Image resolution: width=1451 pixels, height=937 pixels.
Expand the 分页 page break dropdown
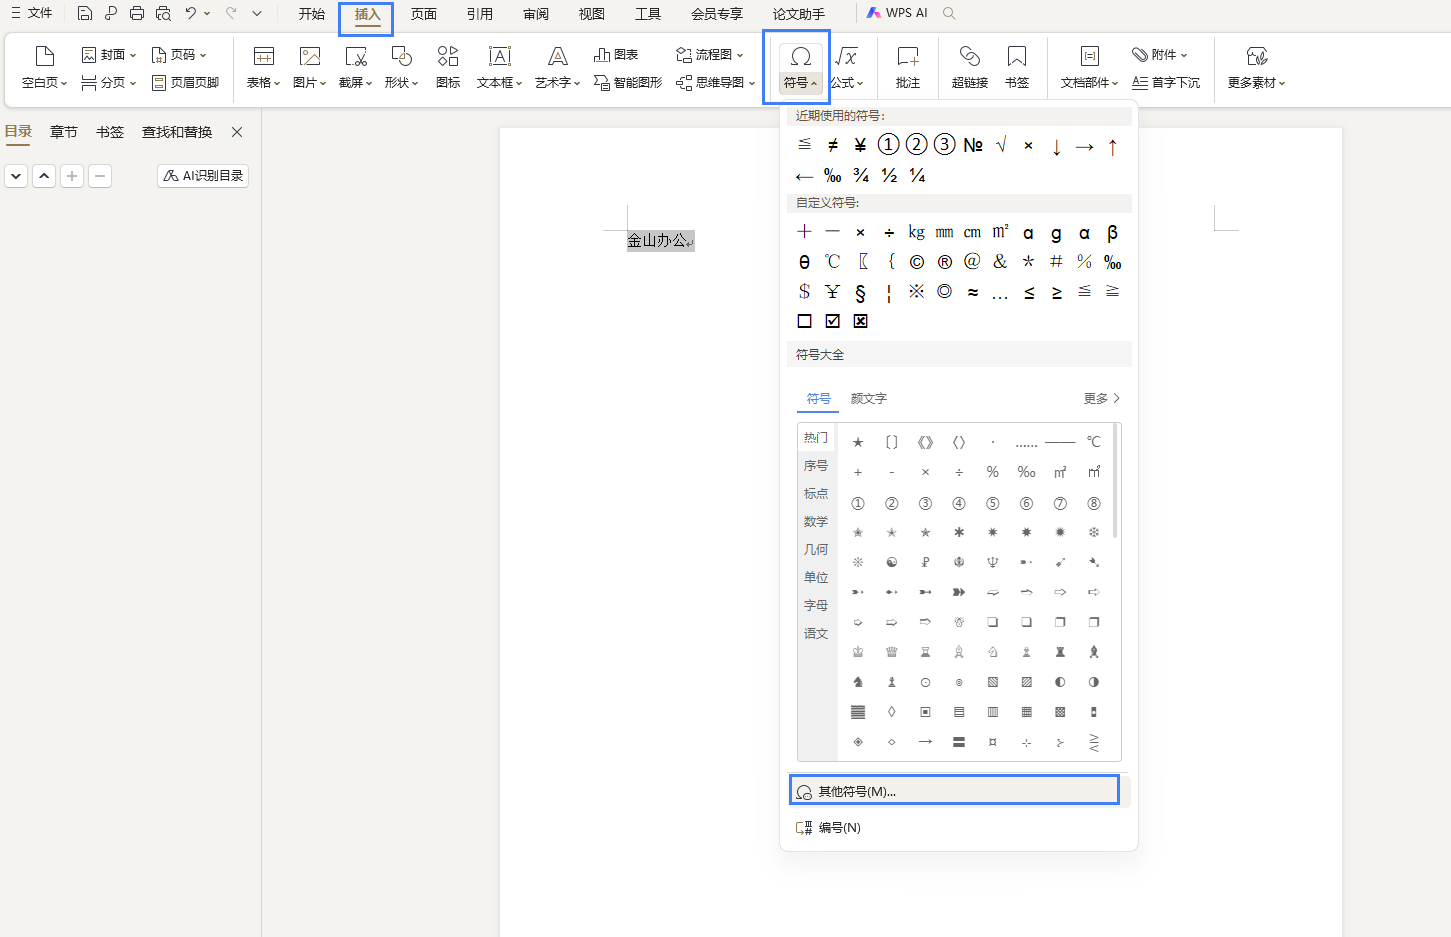pos(132,83)
